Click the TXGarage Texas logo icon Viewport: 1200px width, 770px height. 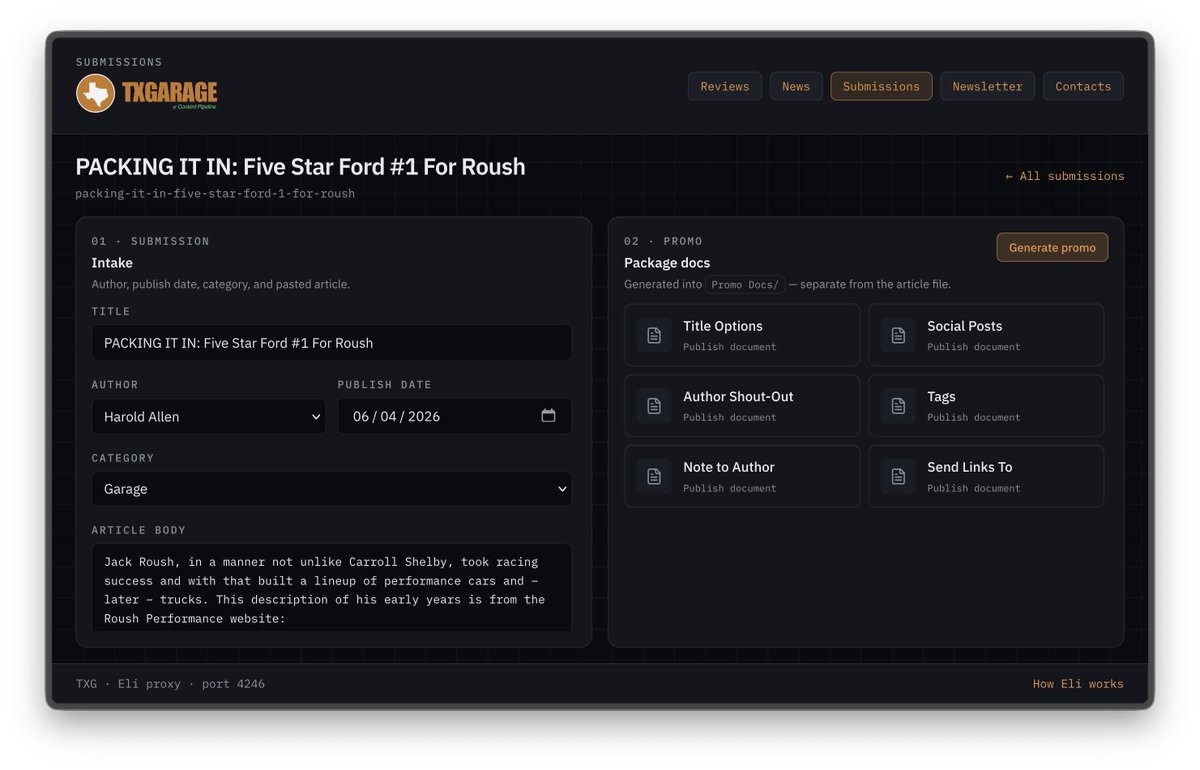pyautogui.click(x=96, y=93)
